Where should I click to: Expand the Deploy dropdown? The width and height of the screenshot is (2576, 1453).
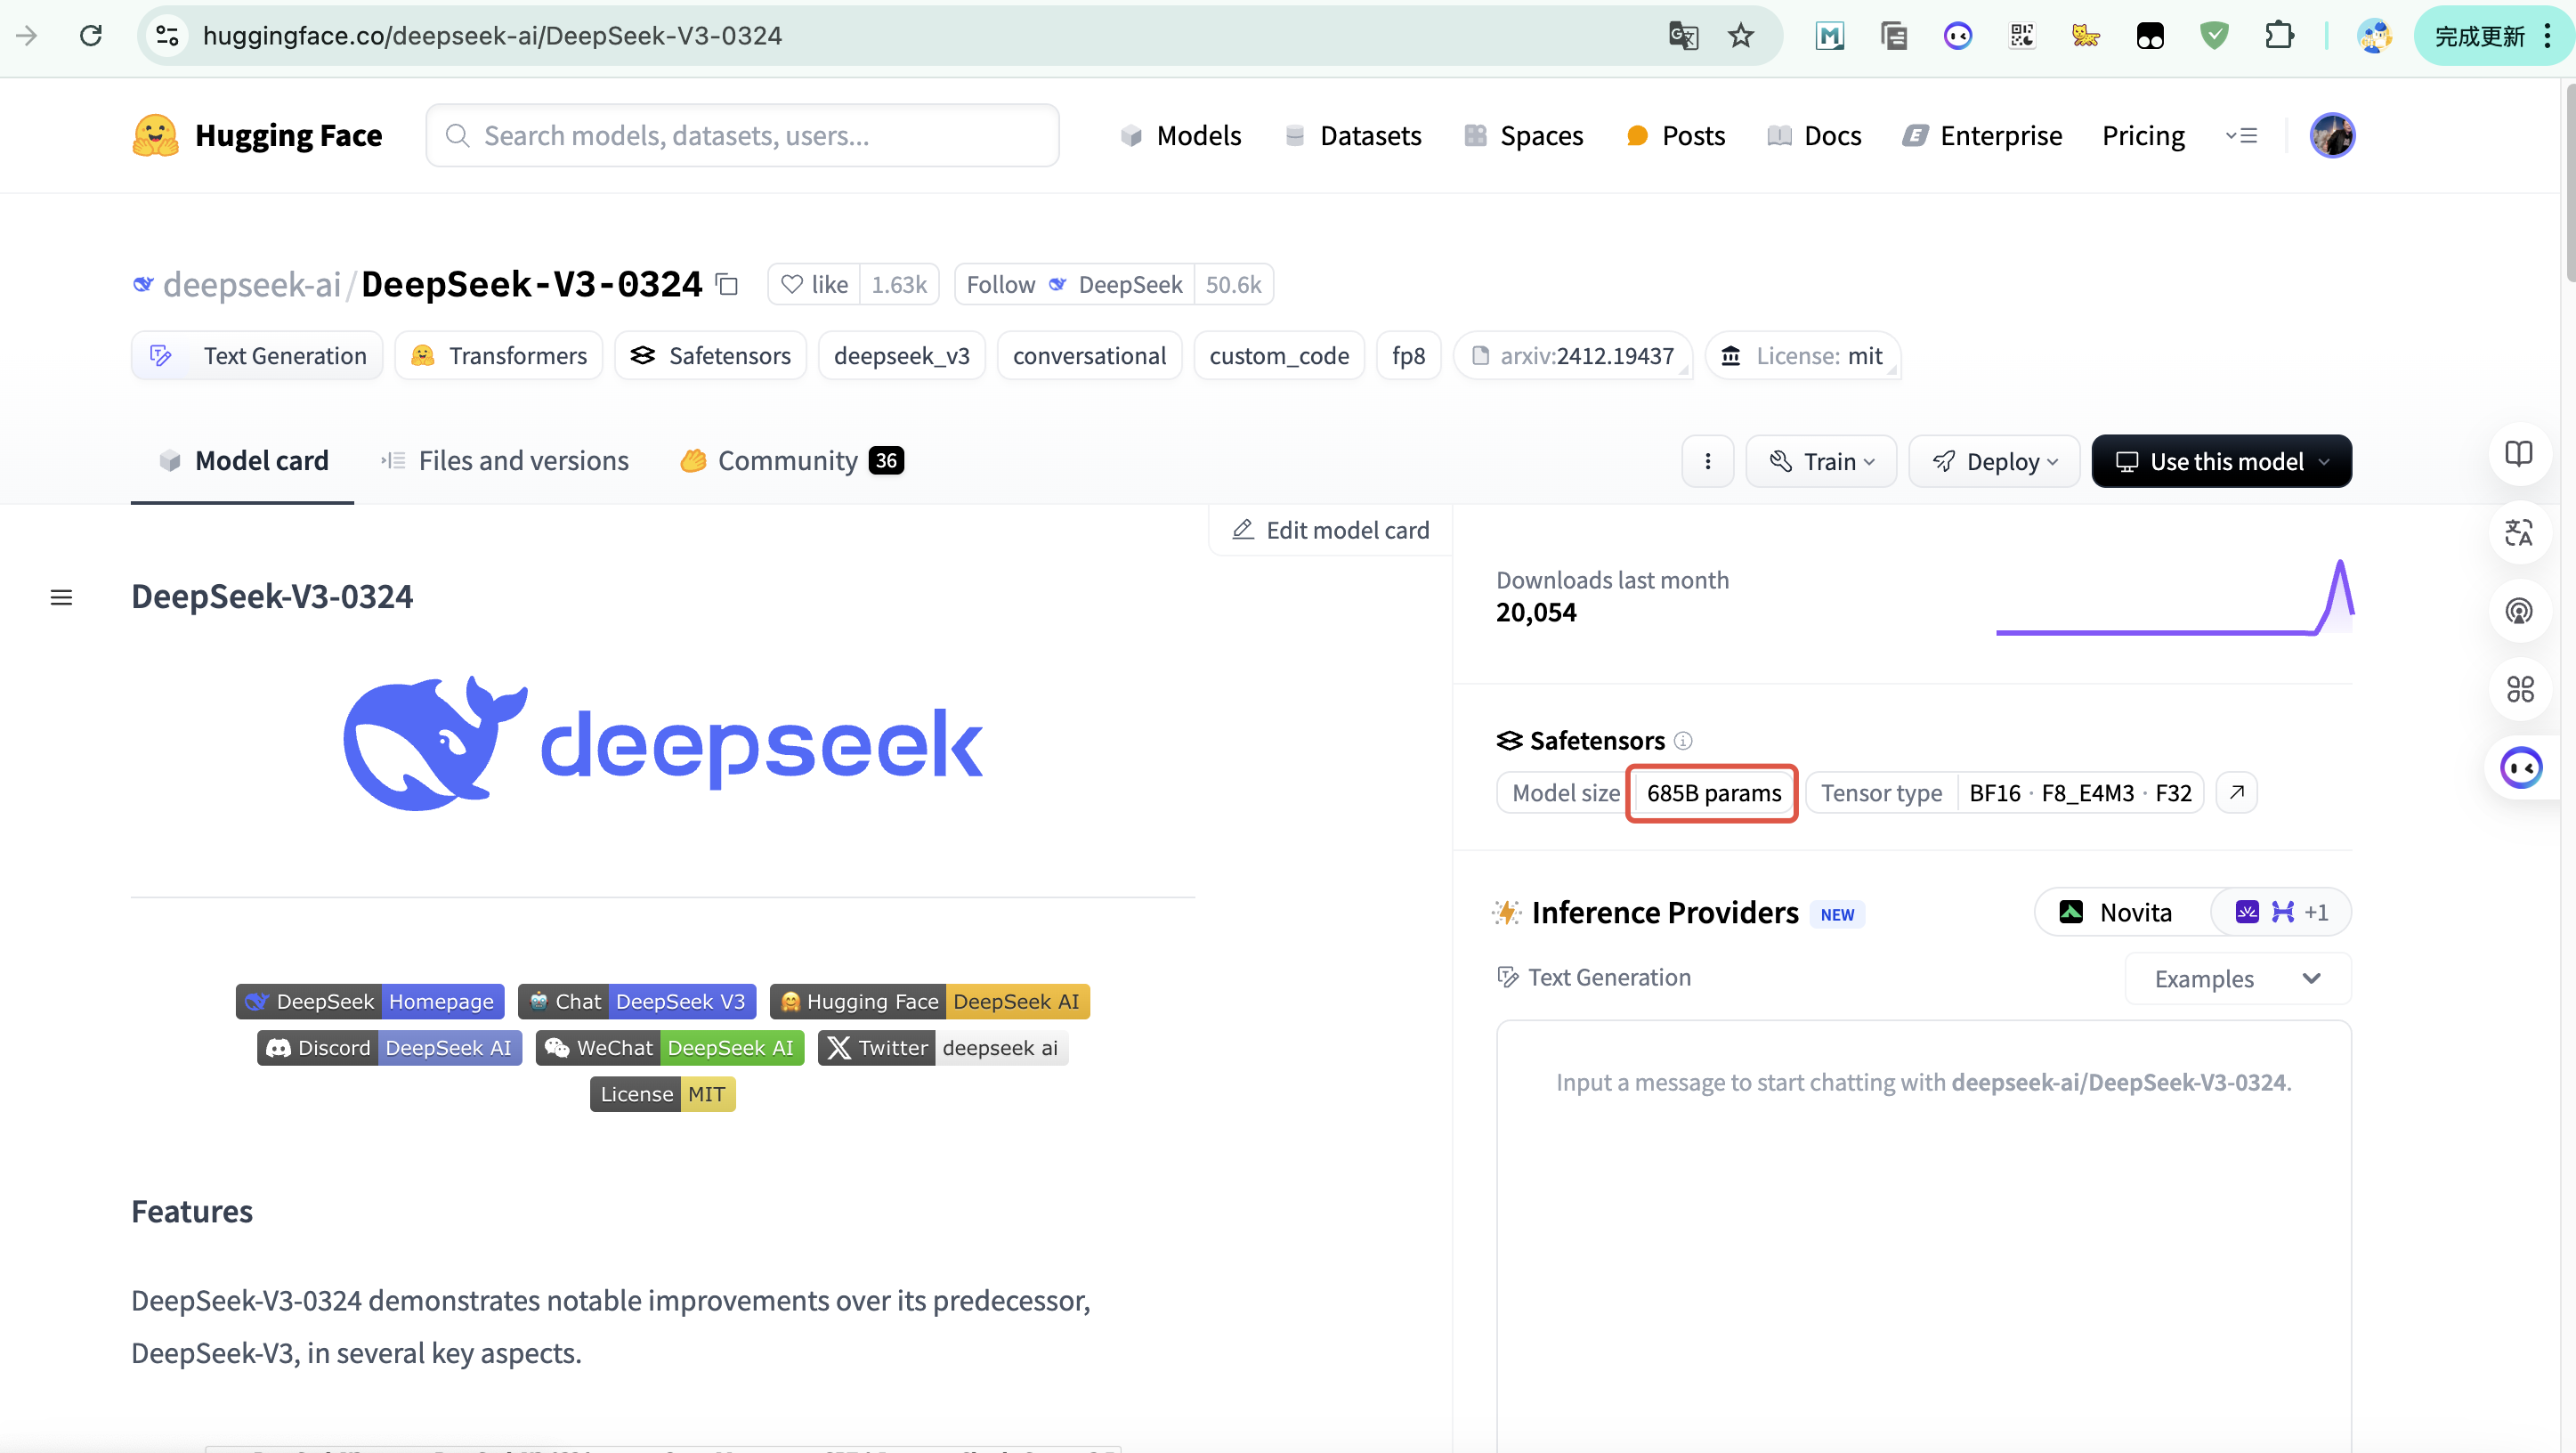click(1994, 461)
